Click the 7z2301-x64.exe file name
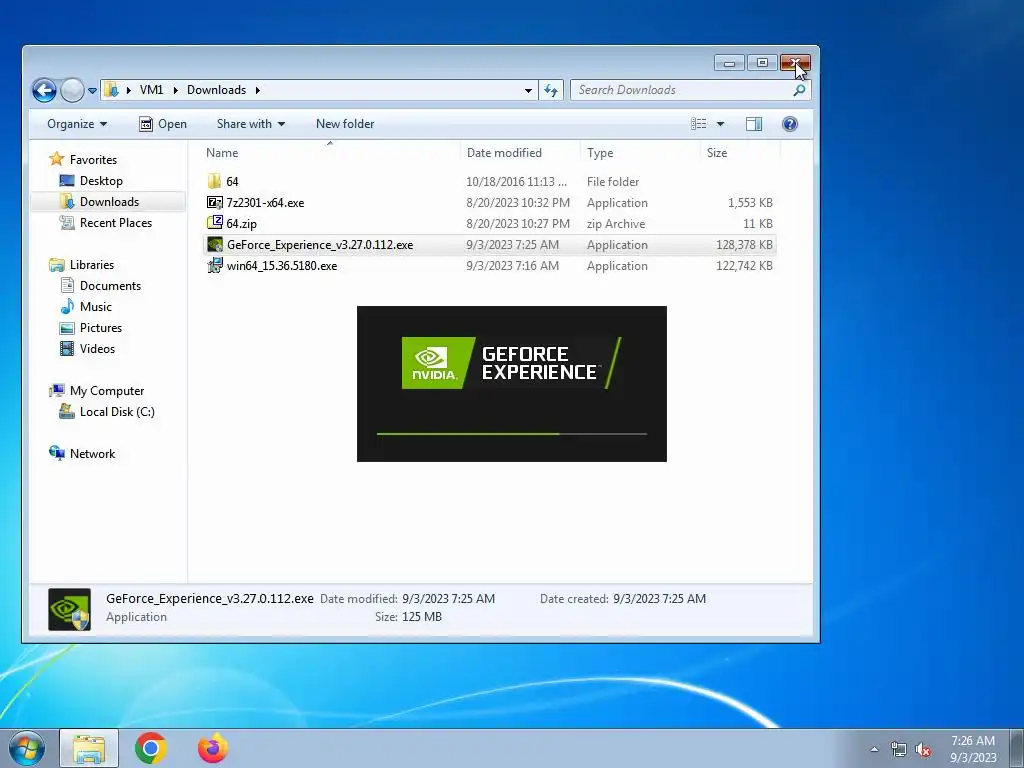1024x768 pixels. click(x=265, y=203)
